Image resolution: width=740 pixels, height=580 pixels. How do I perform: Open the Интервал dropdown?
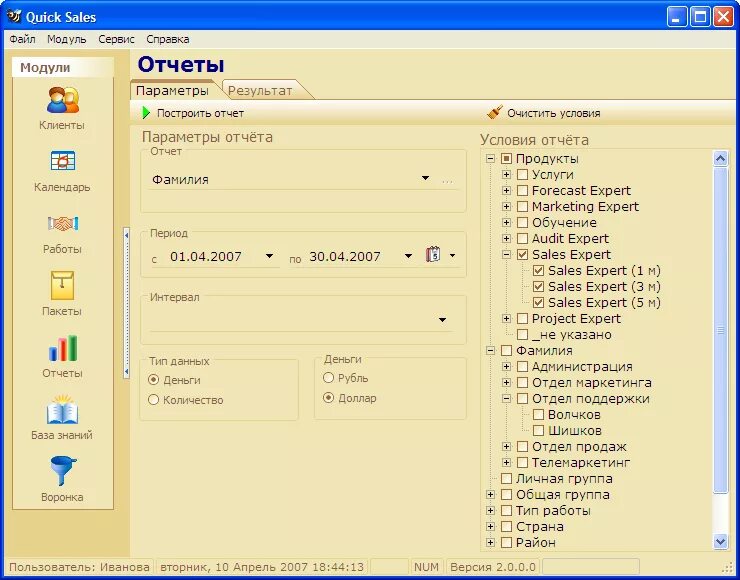pos(442,319)
